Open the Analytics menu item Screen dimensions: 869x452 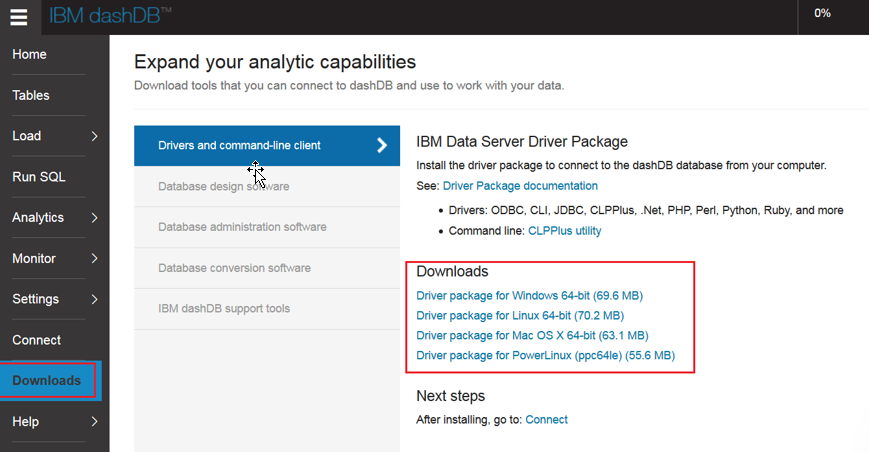click(x=38, y=218)
